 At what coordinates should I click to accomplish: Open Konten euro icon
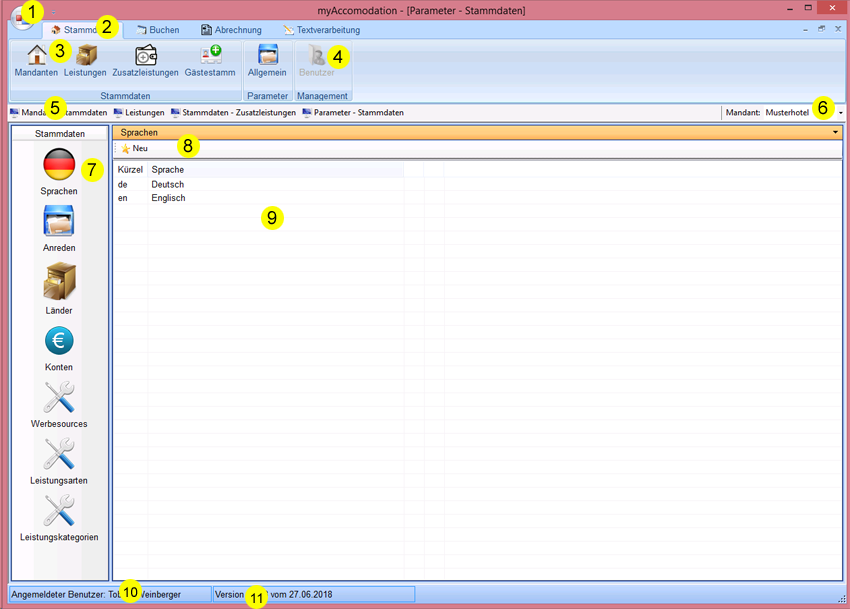[59, 341]
